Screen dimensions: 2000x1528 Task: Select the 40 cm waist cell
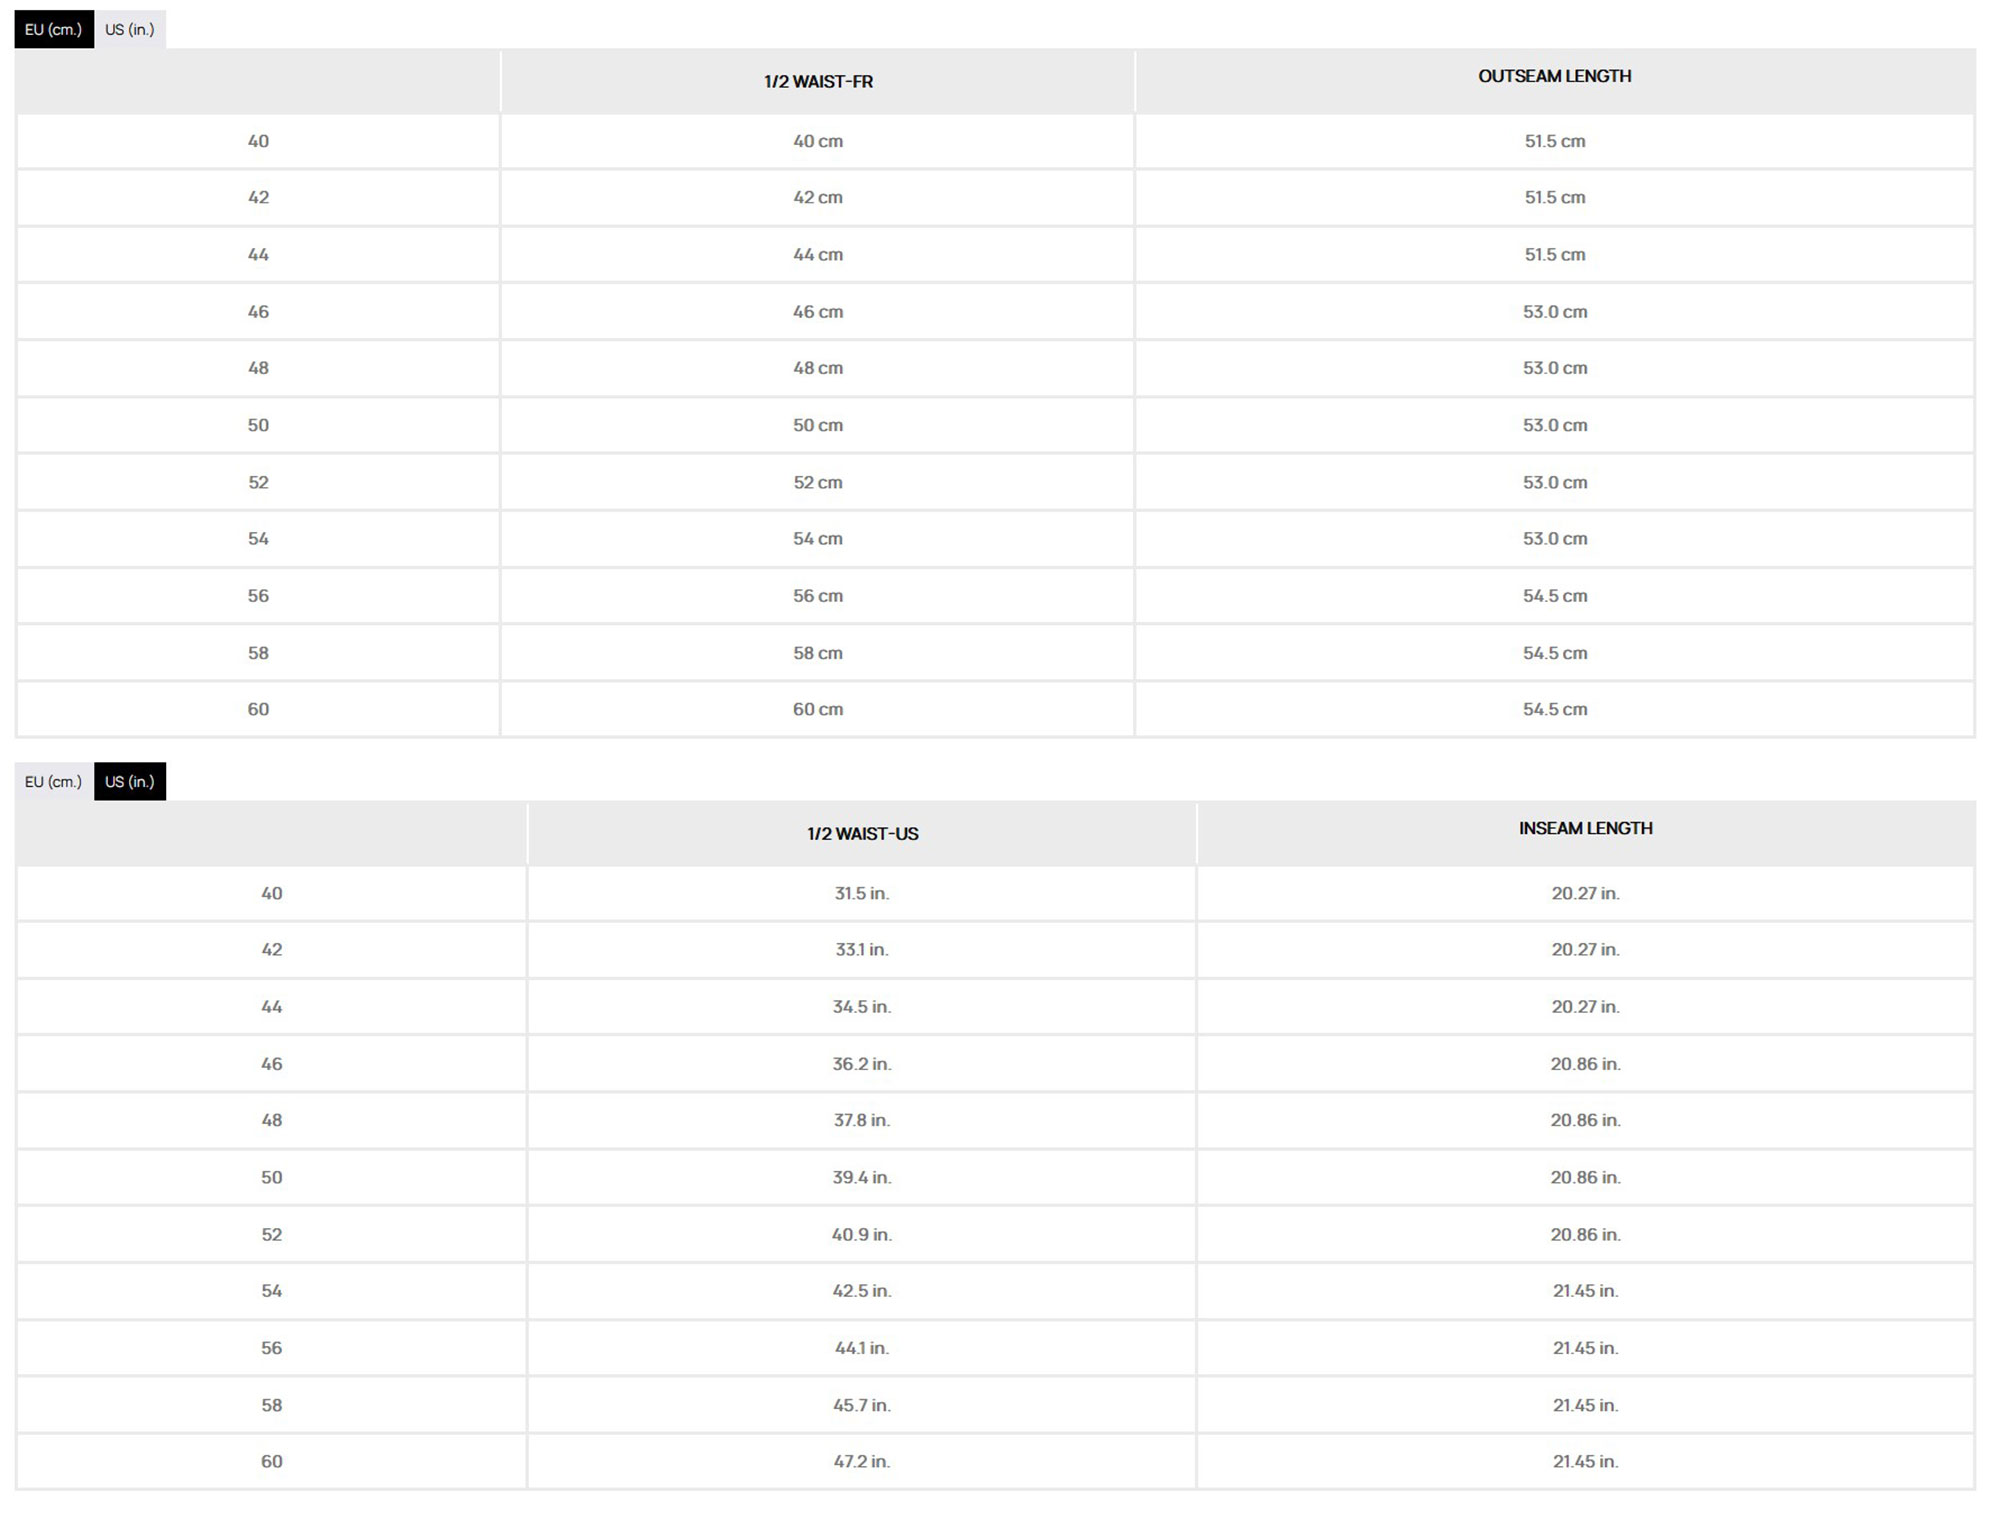click(x=818, y=141)
